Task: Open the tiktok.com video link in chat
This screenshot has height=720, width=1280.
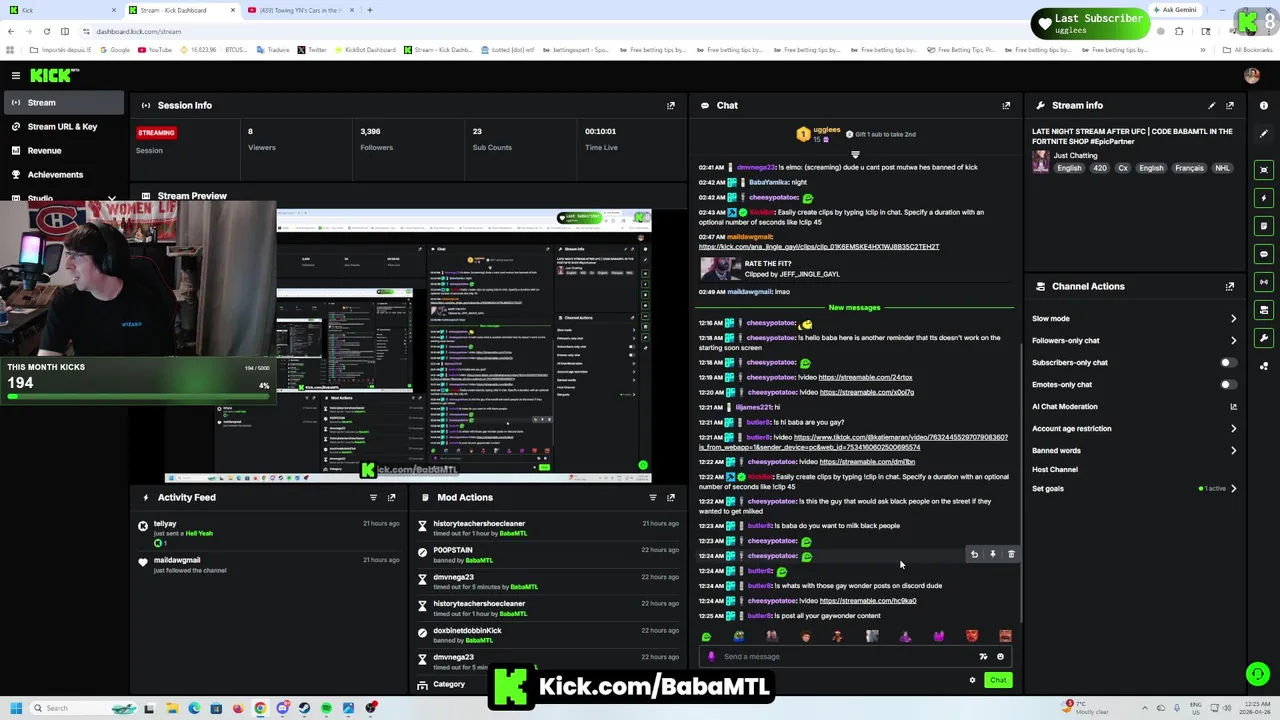Action: [853, 442]
